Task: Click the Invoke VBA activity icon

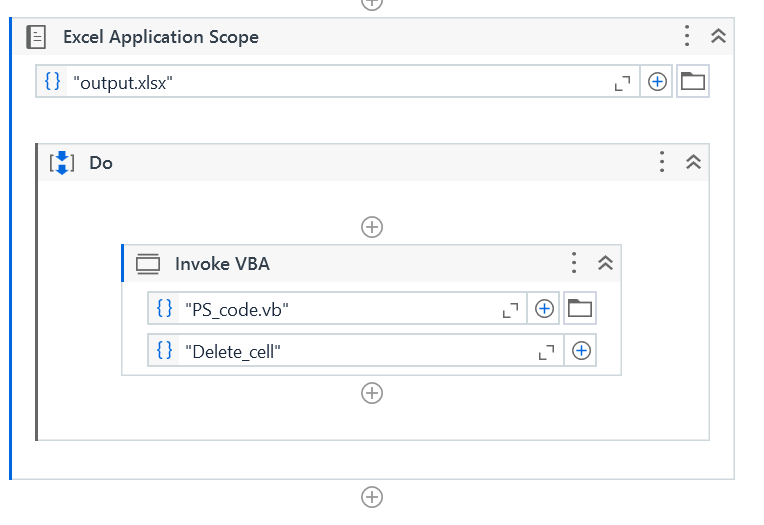Action: pos(148,264)
